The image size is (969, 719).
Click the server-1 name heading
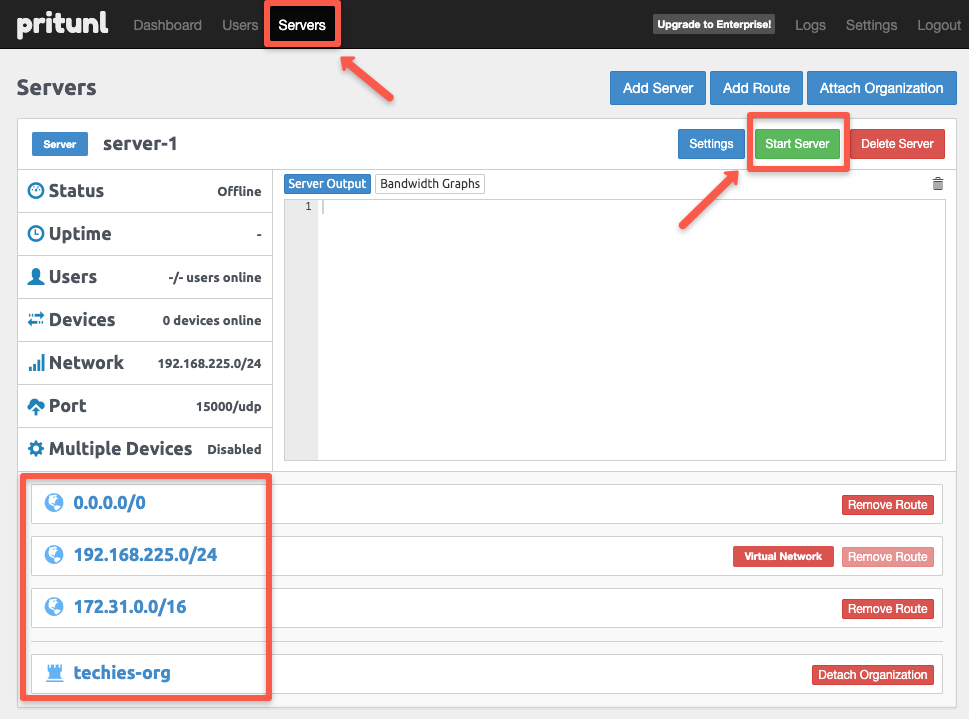point(140,143)
